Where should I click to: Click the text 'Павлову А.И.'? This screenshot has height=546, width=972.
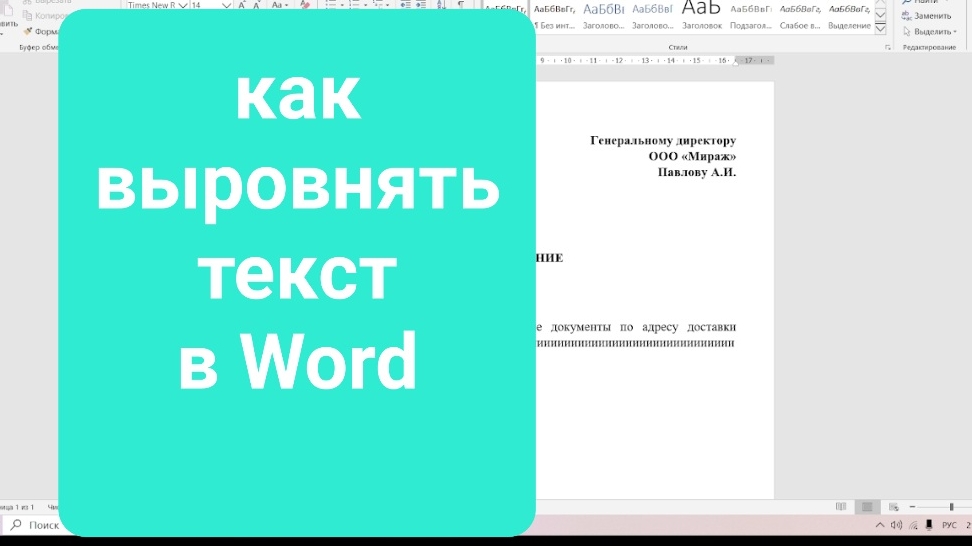tap(697, 172)
